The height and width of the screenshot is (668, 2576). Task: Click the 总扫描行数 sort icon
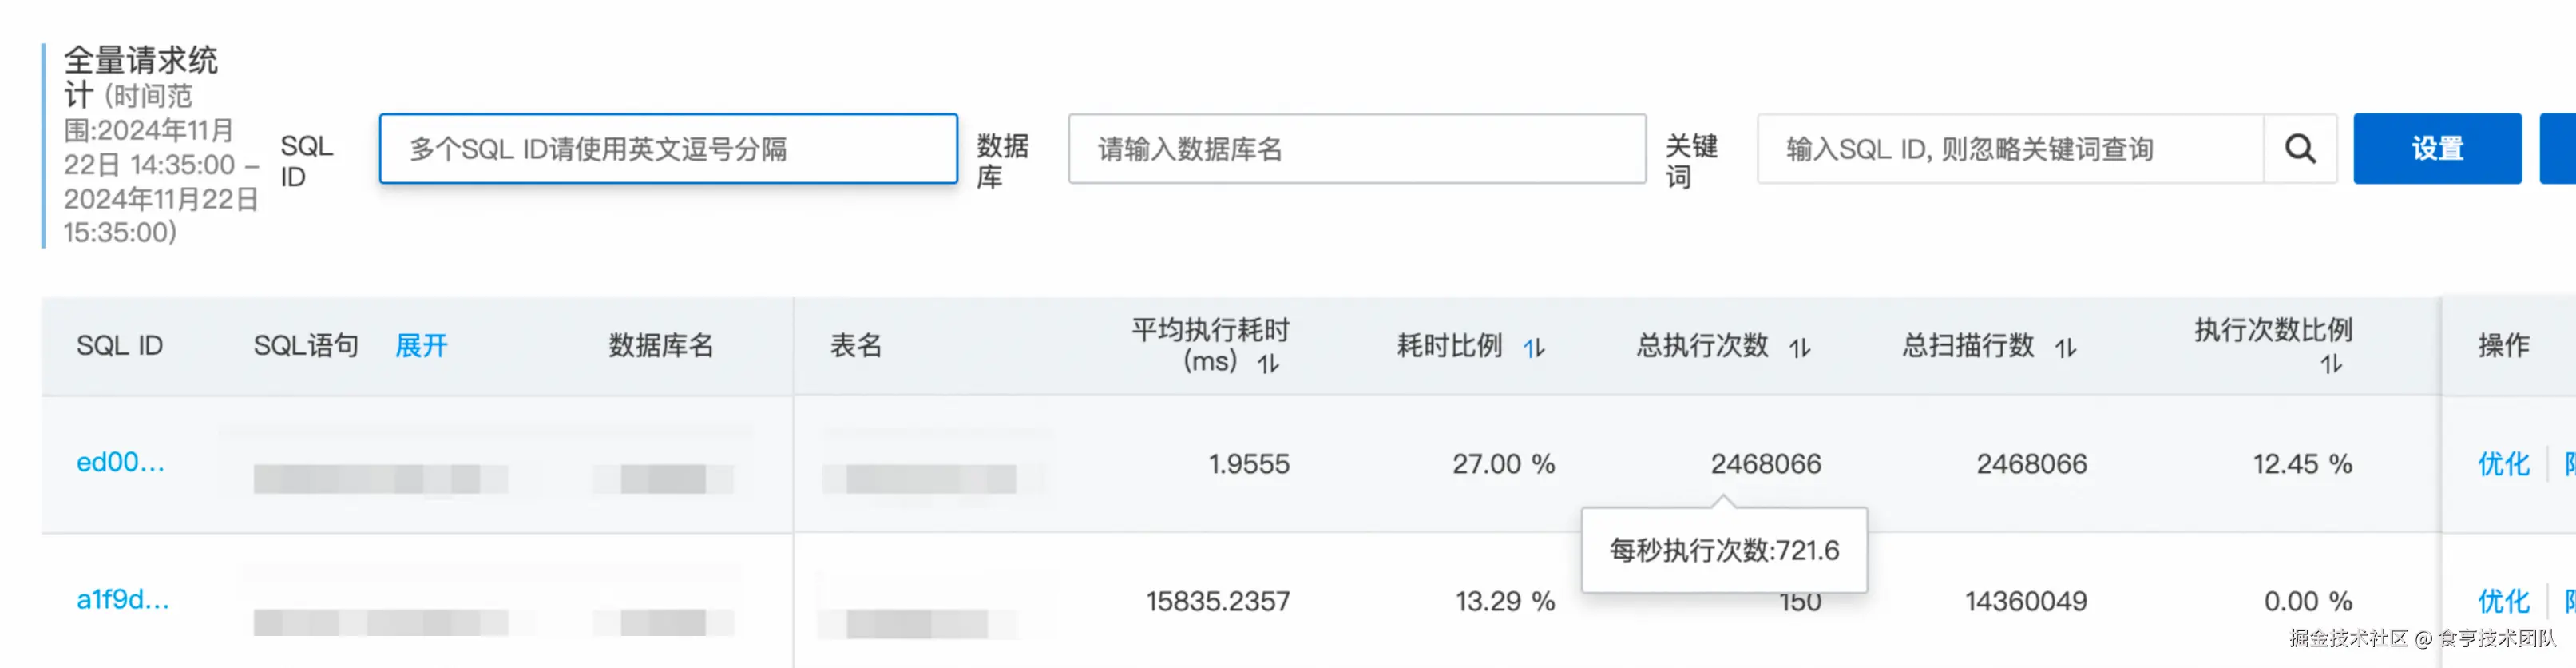(2066, 348)
